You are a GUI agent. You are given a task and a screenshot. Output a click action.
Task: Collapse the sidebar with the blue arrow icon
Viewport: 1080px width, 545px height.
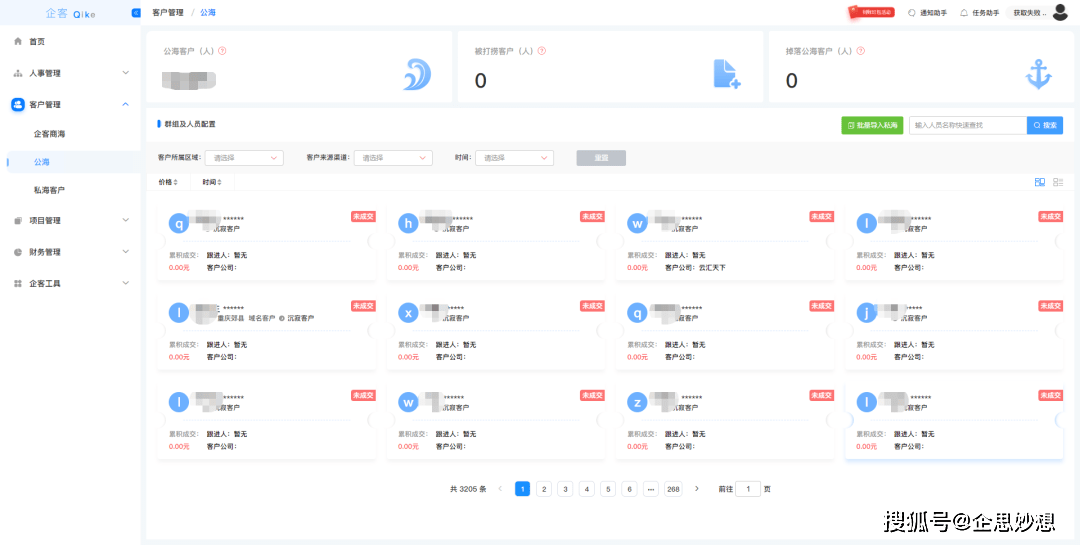[136, 12]
